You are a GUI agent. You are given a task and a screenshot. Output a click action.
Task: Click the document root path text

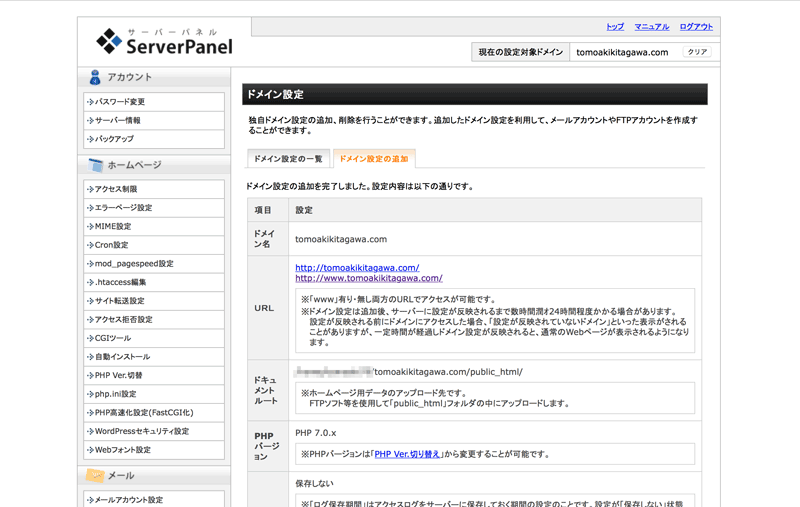[409, 372]
